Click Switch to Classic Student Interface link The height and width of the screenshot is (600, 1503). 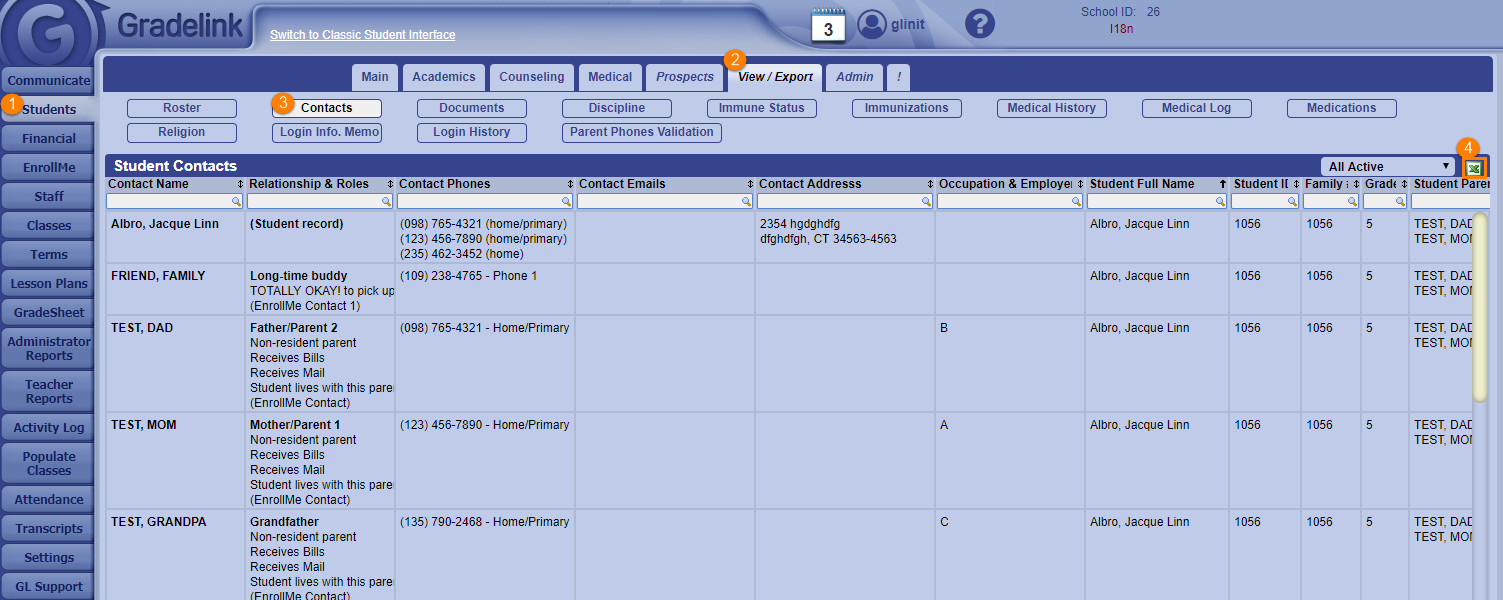[362, 35]
